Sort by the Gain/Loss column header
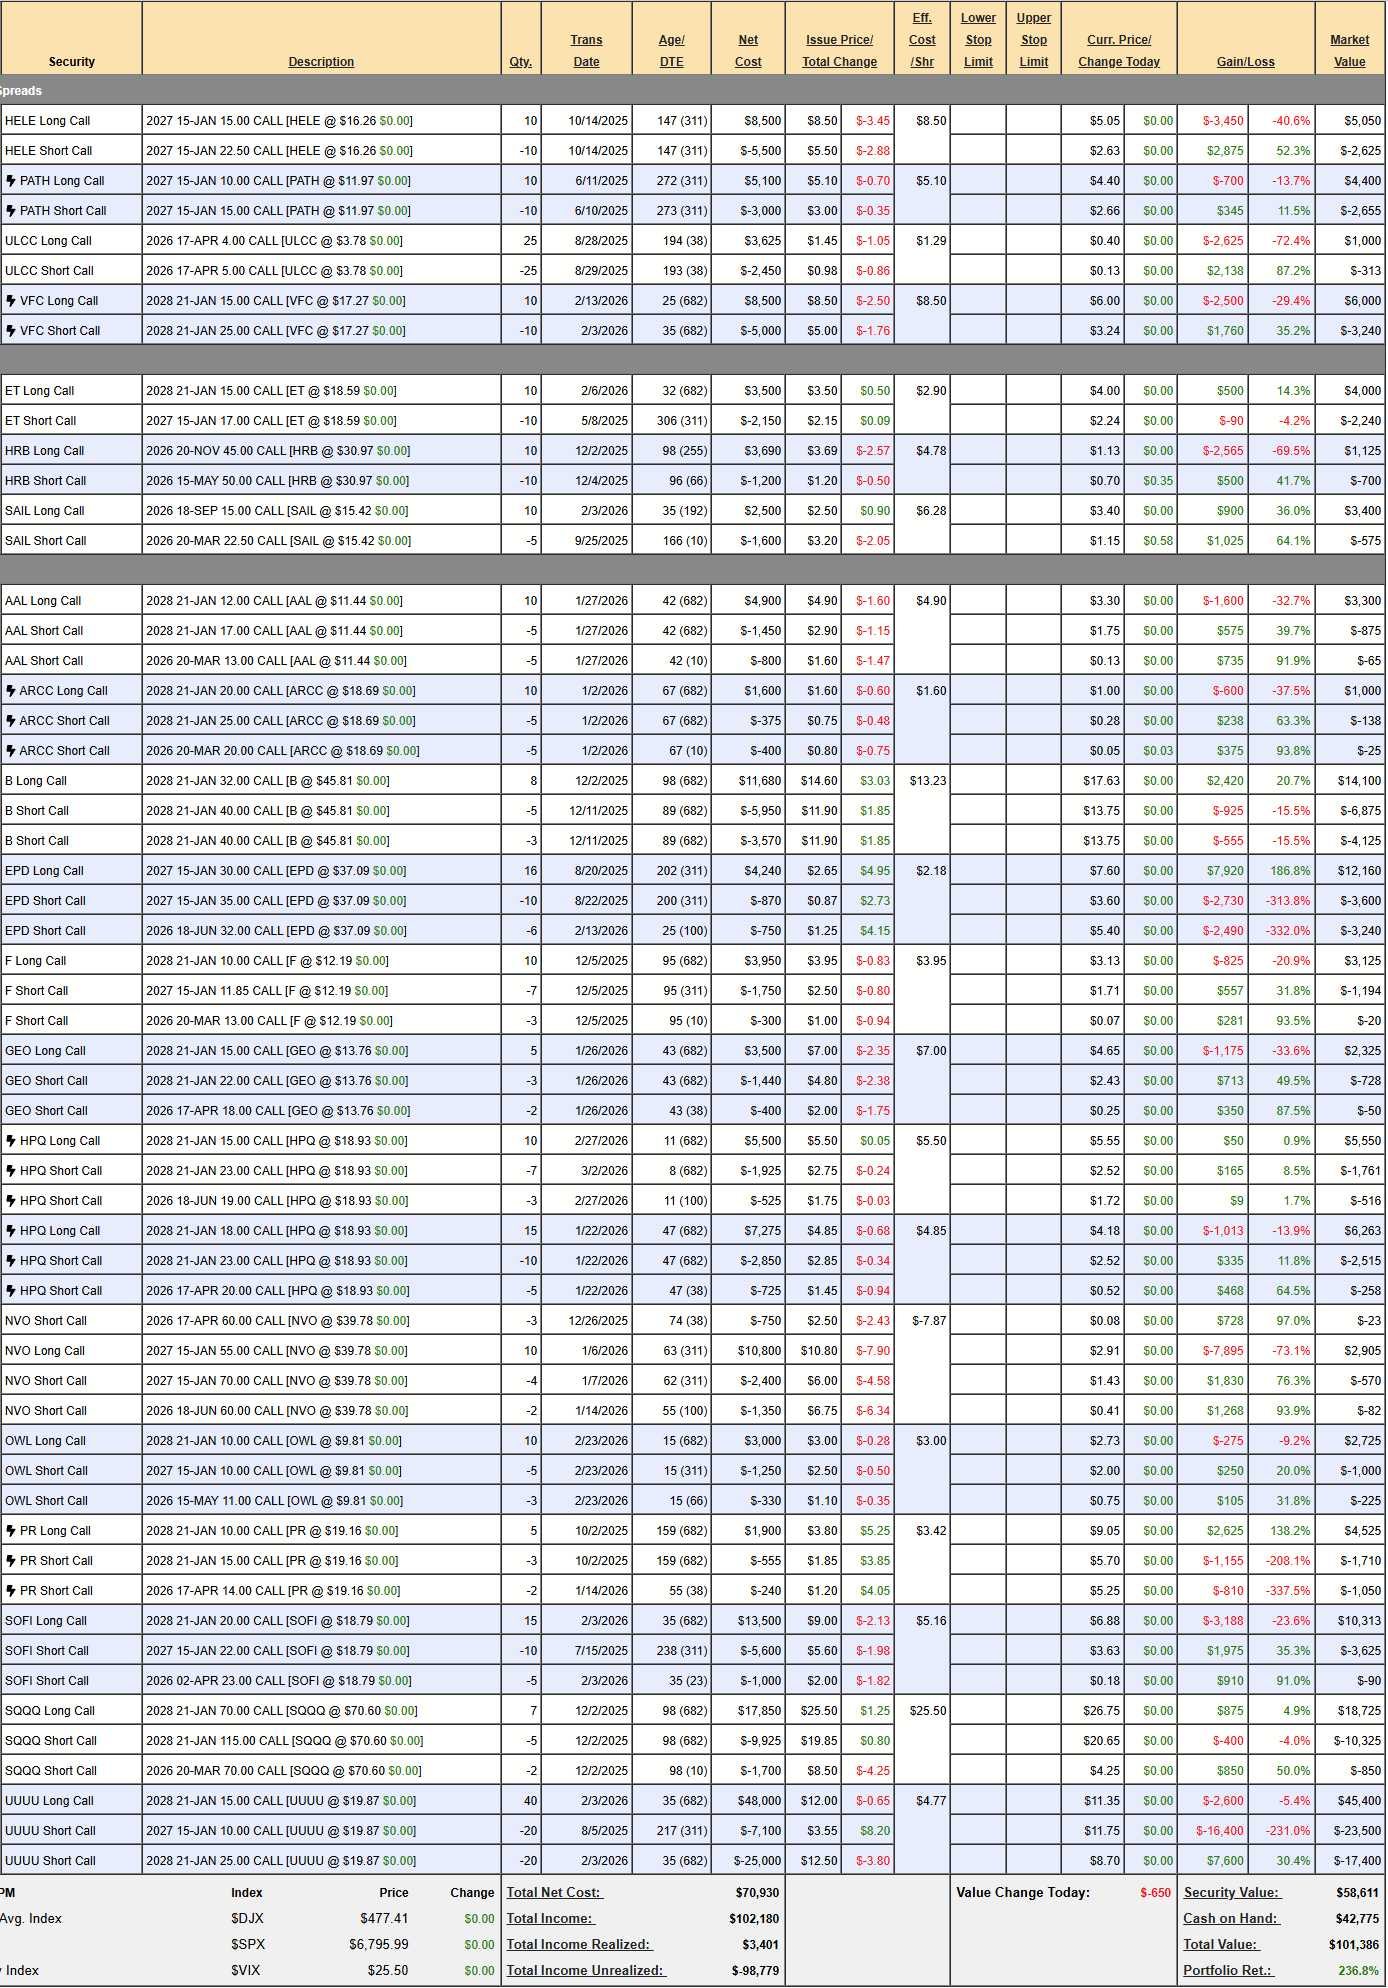 click(1245, 62)
